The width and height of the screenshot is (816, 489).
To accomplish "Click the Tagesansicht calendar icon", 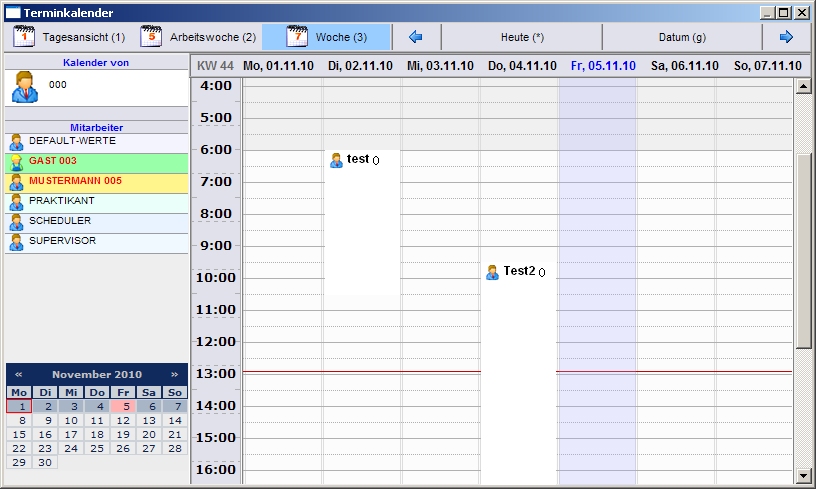I will coord(24,37).
